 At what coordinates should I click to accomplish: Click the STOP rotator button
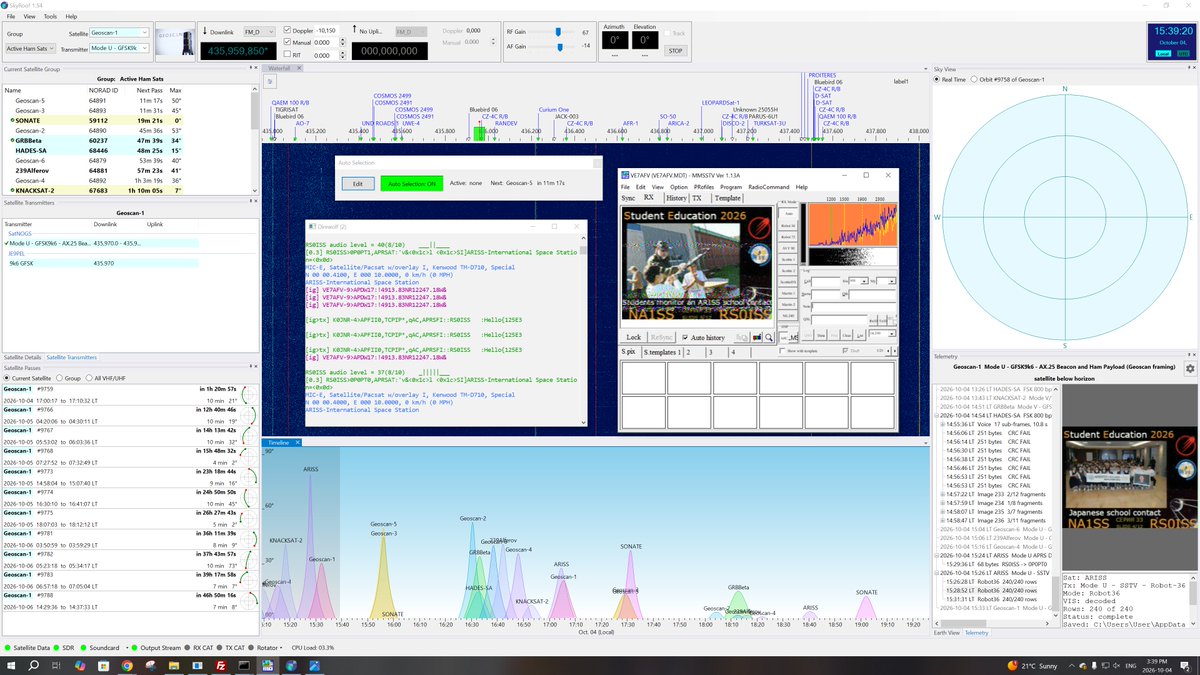click(676, 51)
